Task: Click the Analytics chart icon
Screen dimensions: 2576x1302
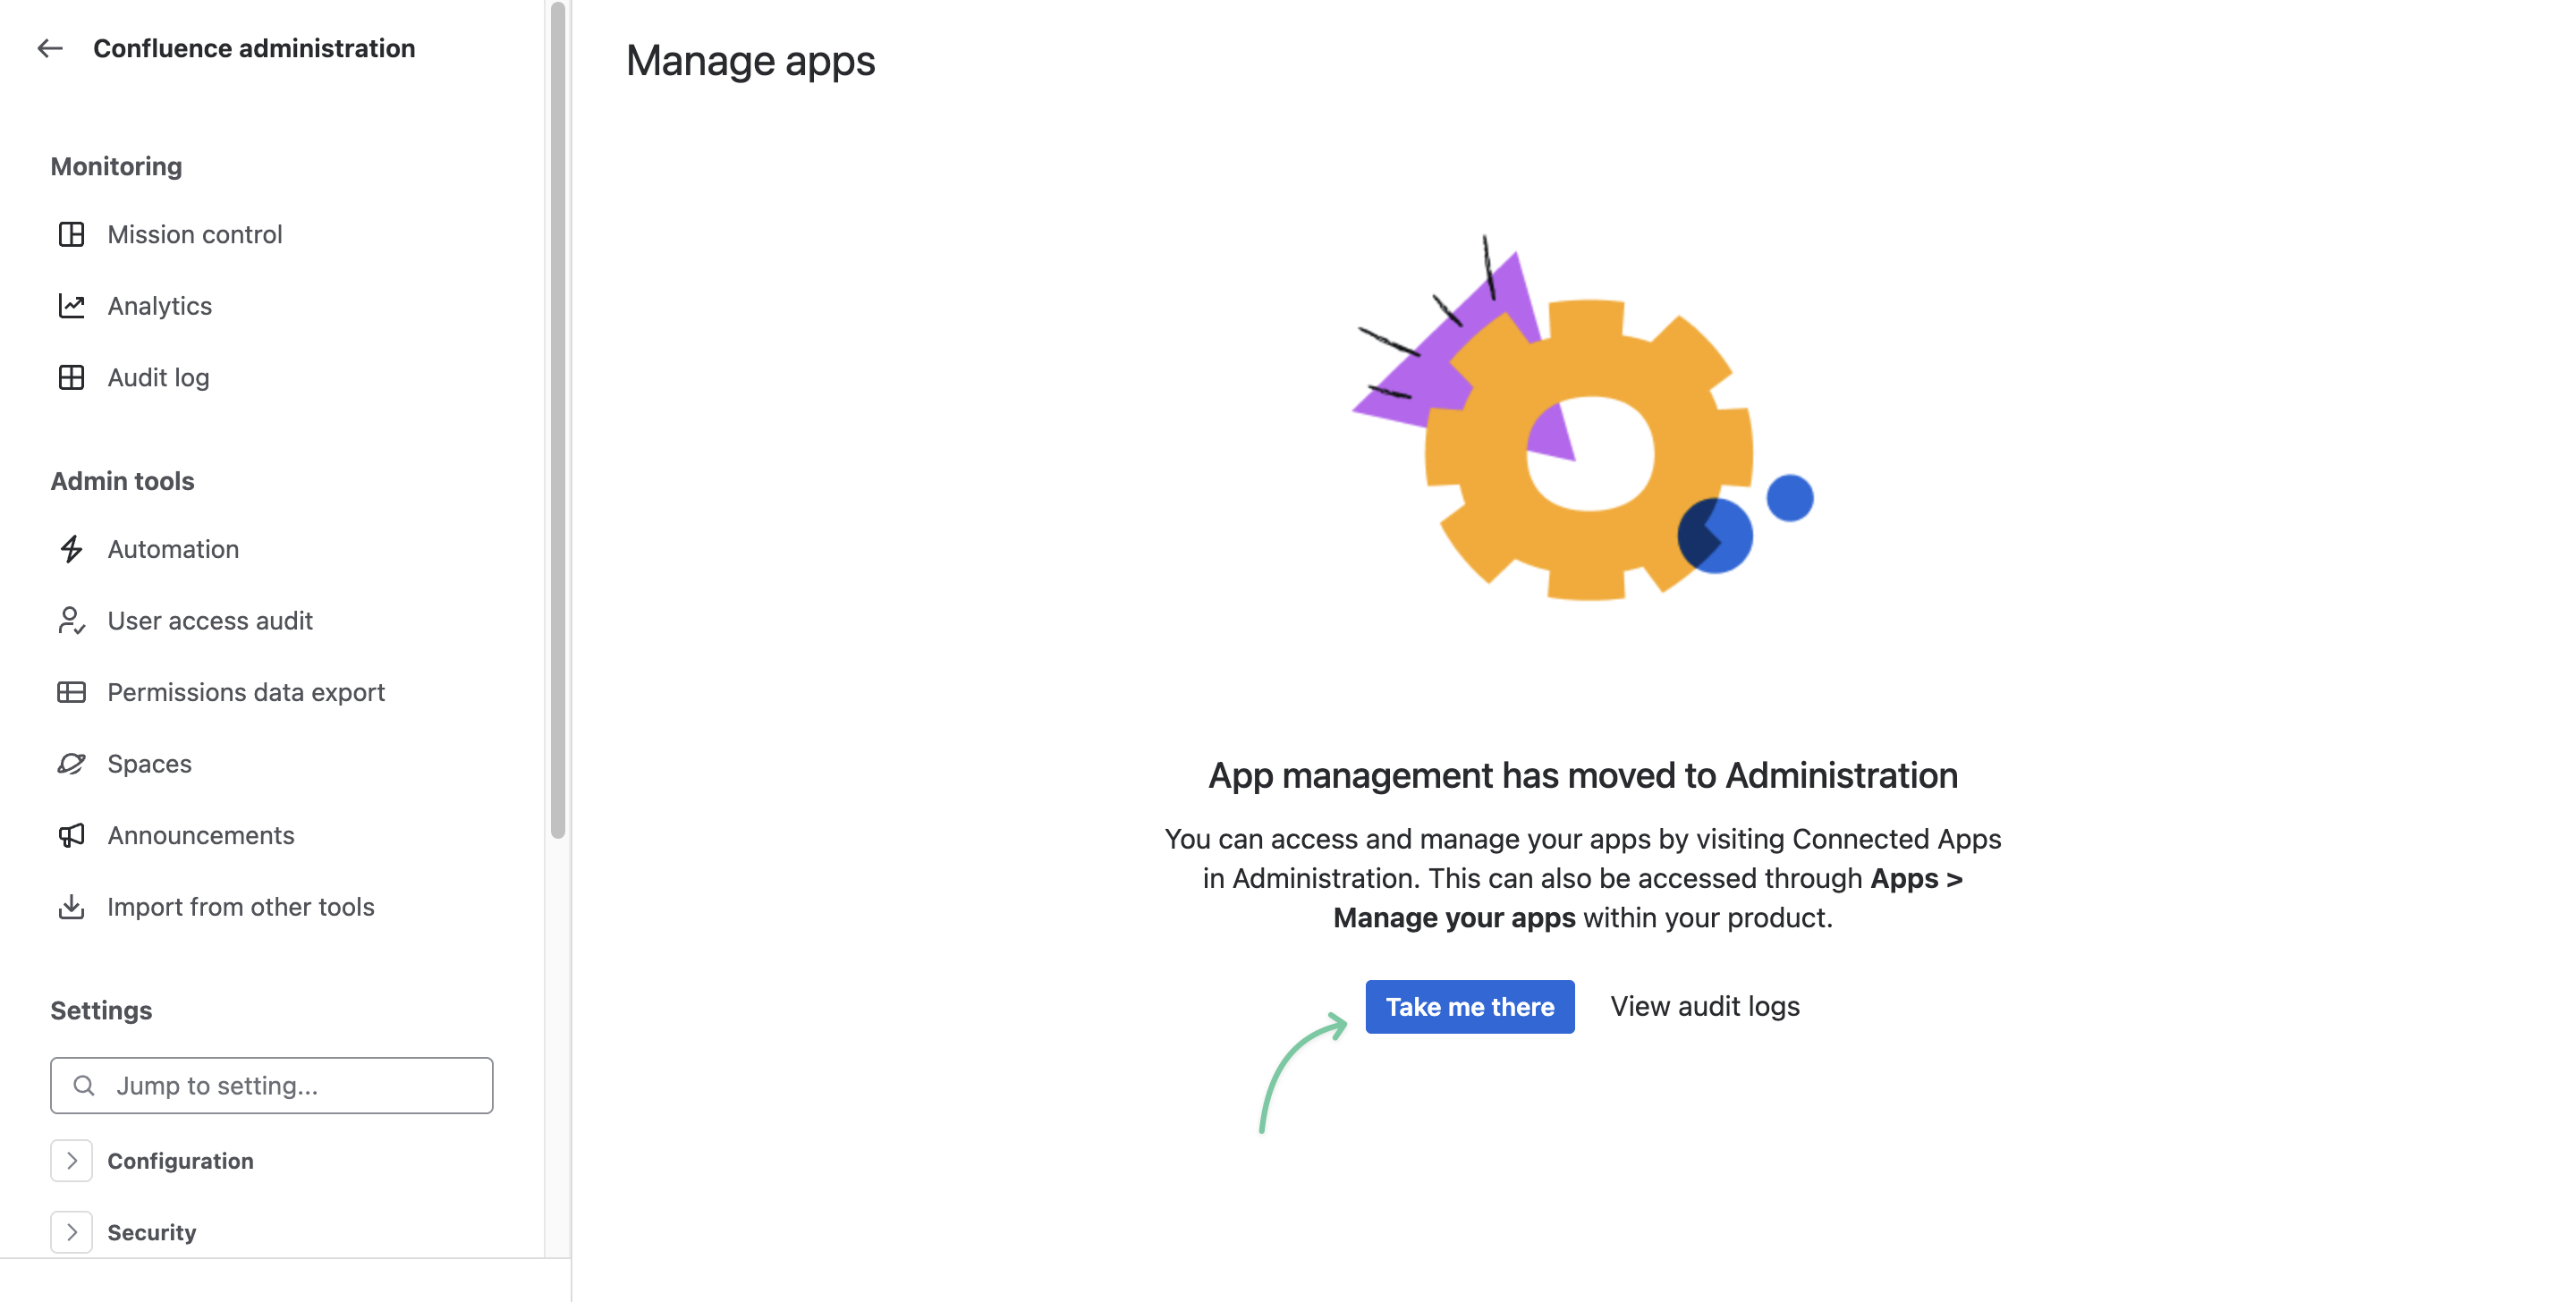Action: [x=71, y=306]
